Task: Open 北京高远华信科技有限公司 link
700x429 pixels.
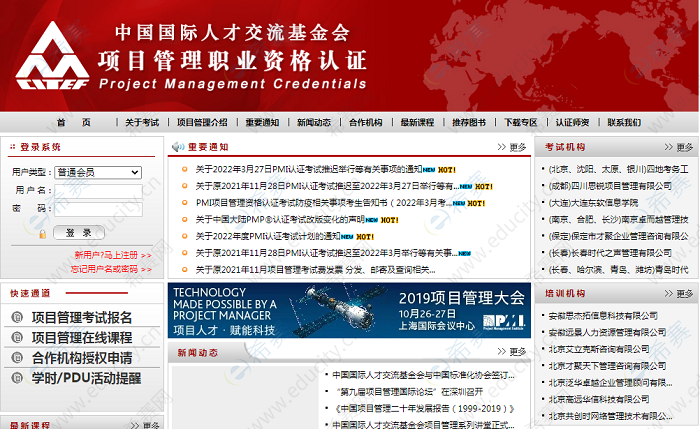Action: 599,399
